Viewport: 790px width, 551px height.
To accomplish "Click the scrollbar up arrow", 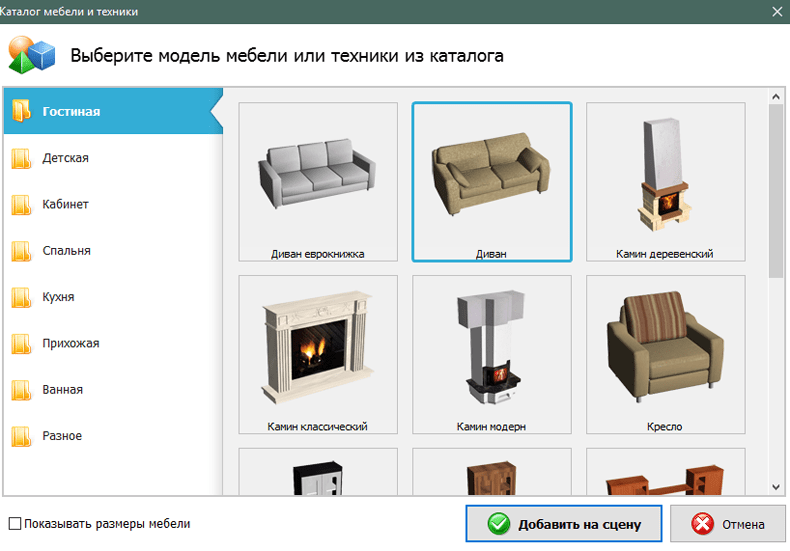I will coord(776,96).
